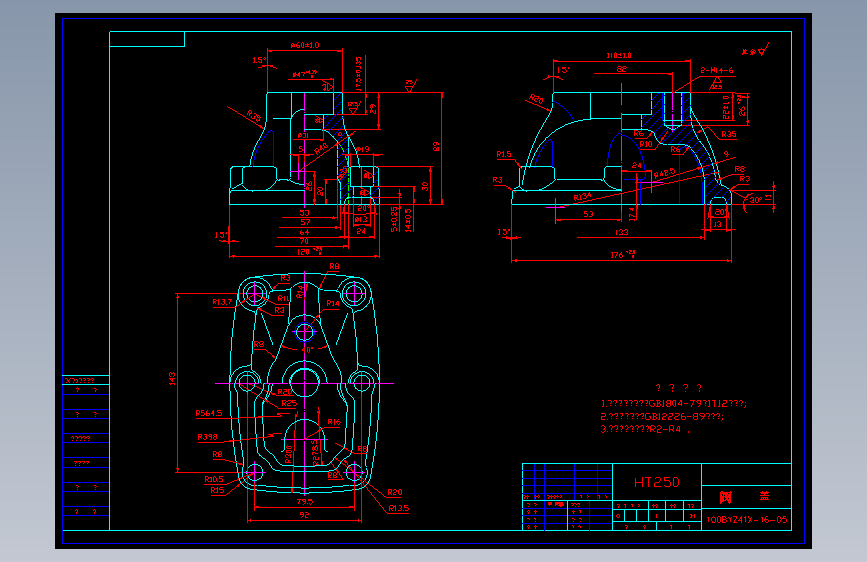Viewport: 867px width, 562px height.
Task: Click the R13.7 radius label
Action: pos(222,302)
